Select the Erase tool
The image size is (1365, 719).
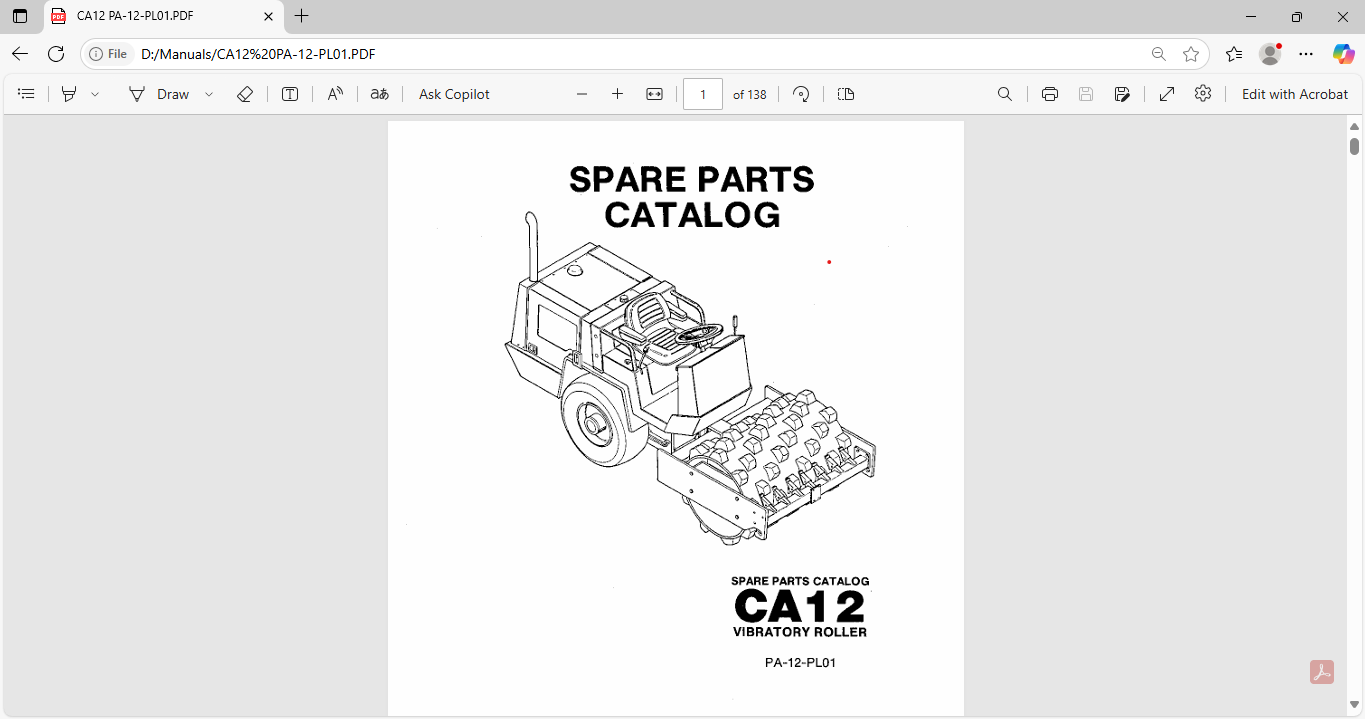245,94
